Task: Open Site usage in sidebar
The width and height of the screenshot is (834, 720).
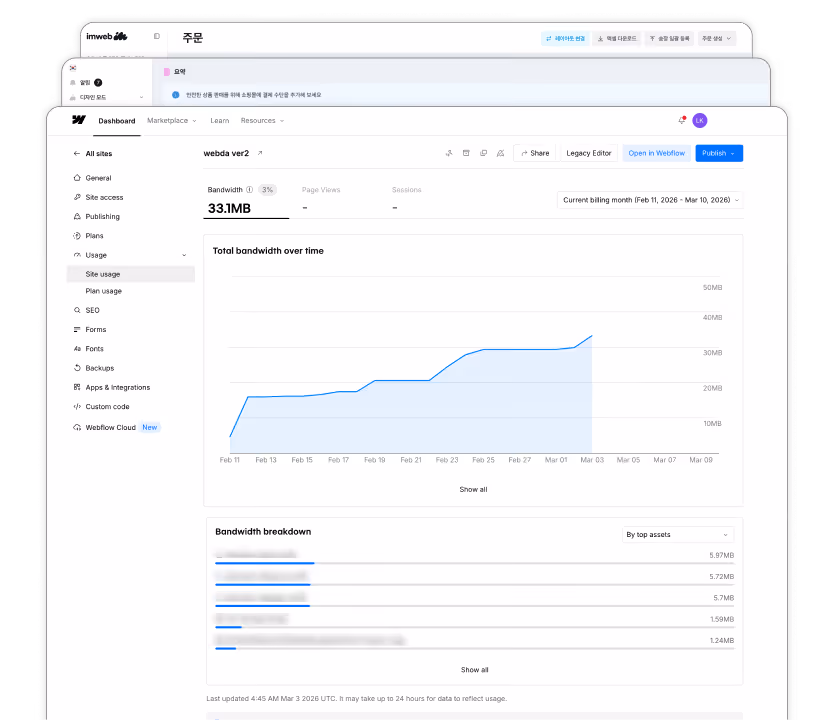Action: 131,274
